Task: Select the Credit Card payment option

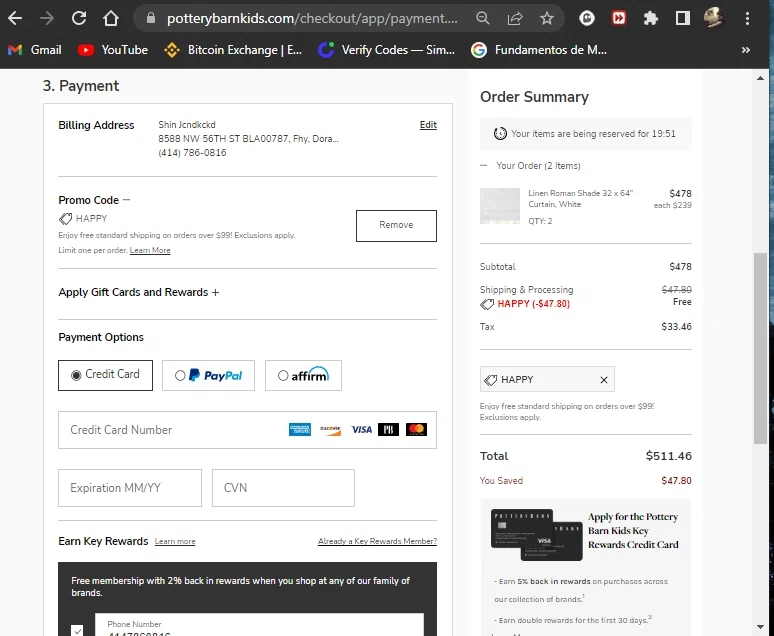Action: click(x=105, y=375)
